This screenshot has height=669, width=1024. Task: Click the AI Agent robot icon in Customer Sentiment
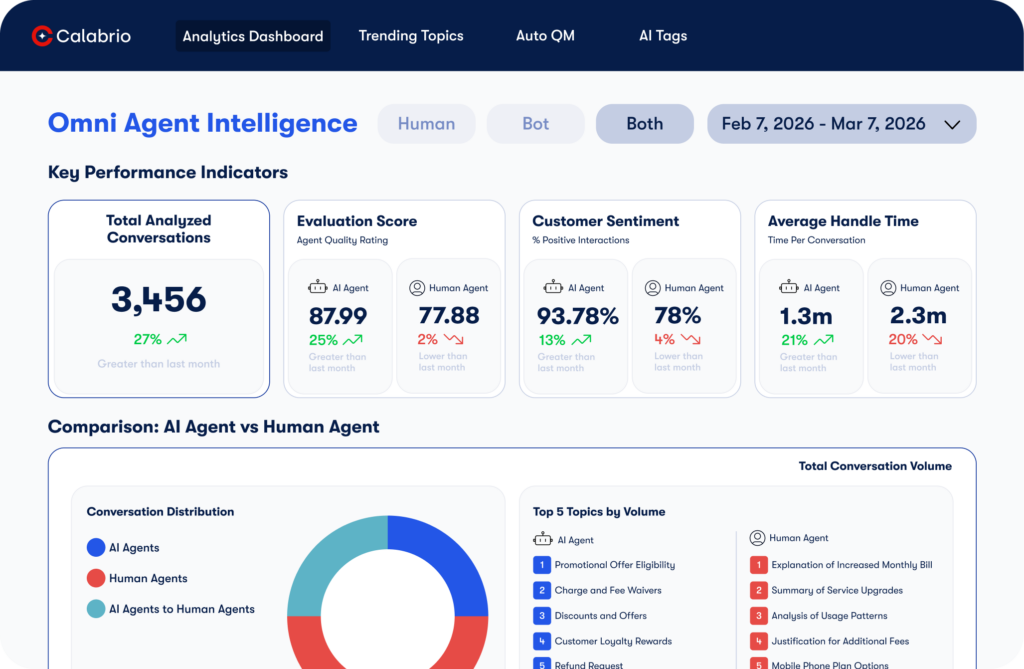[553, 287]
